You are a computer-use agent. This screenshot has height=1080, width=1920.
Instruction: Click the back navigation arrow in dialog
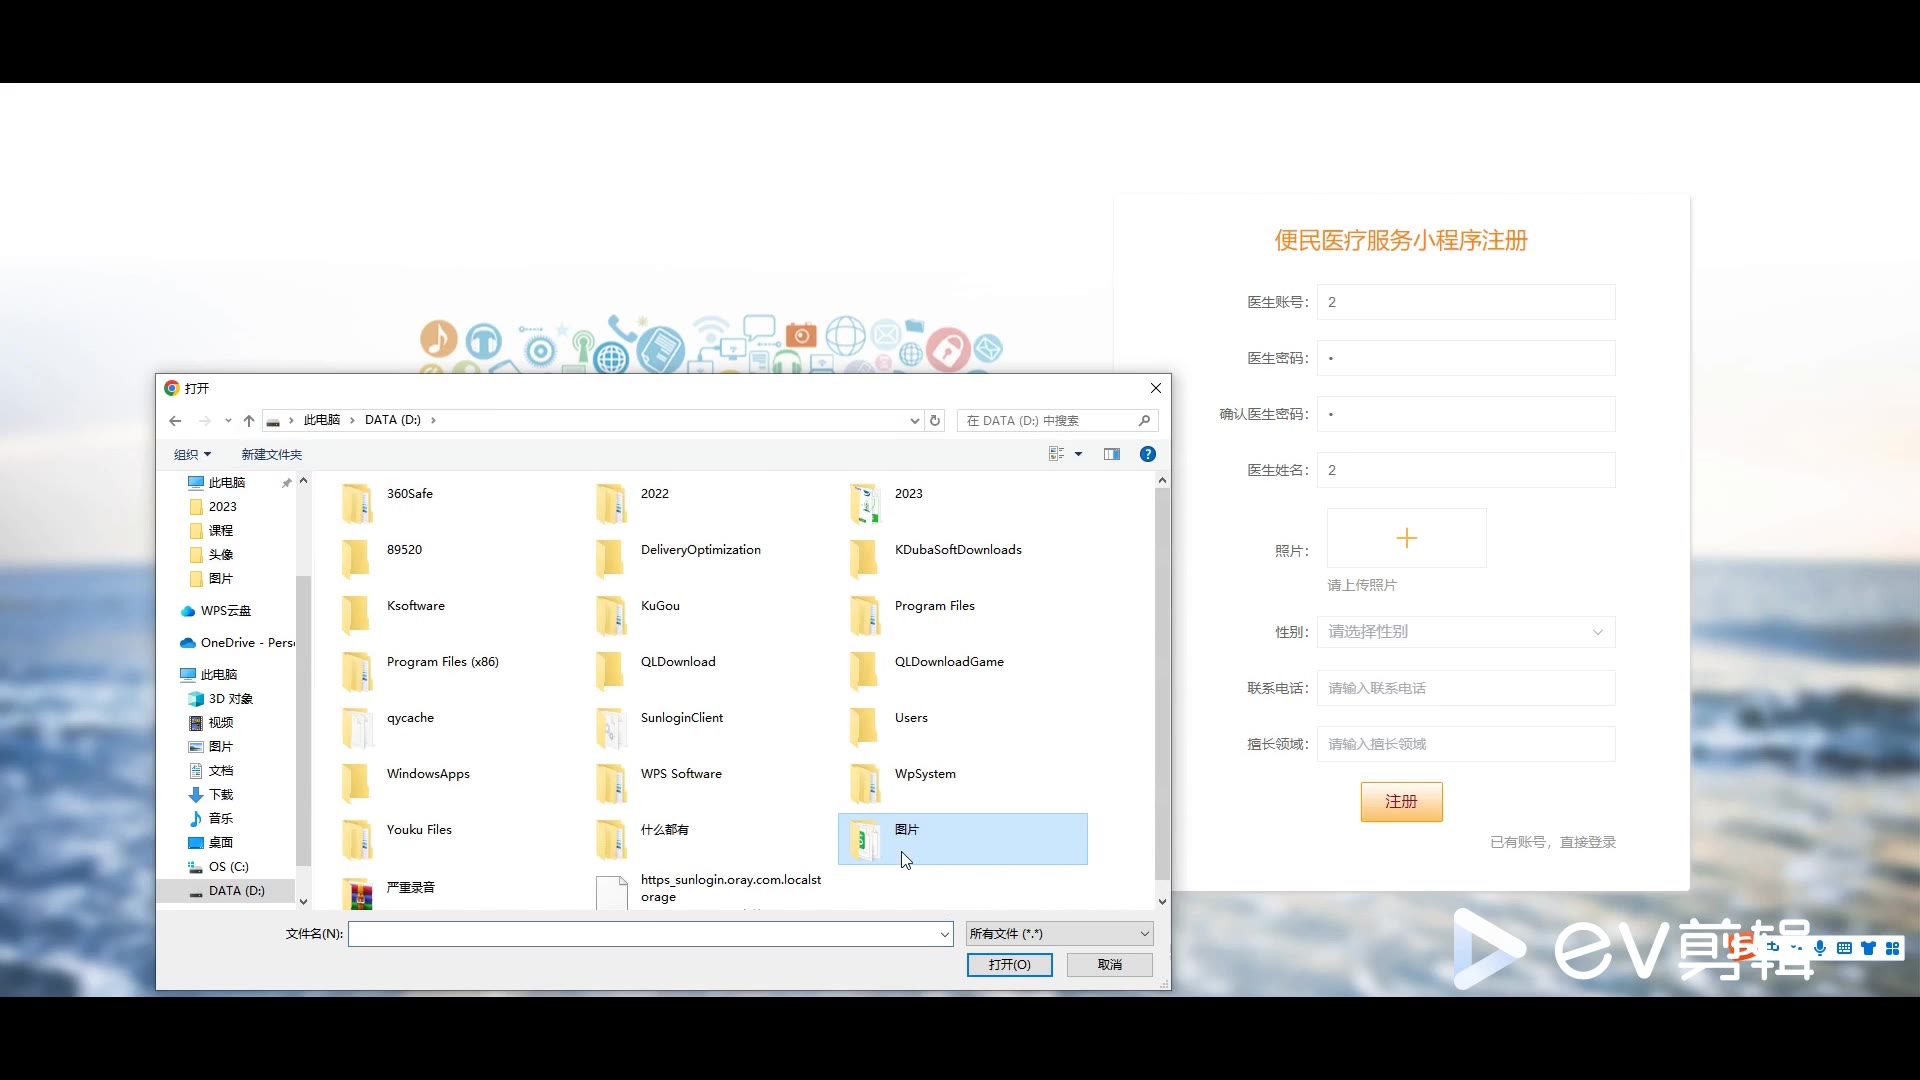coord(175,421)
